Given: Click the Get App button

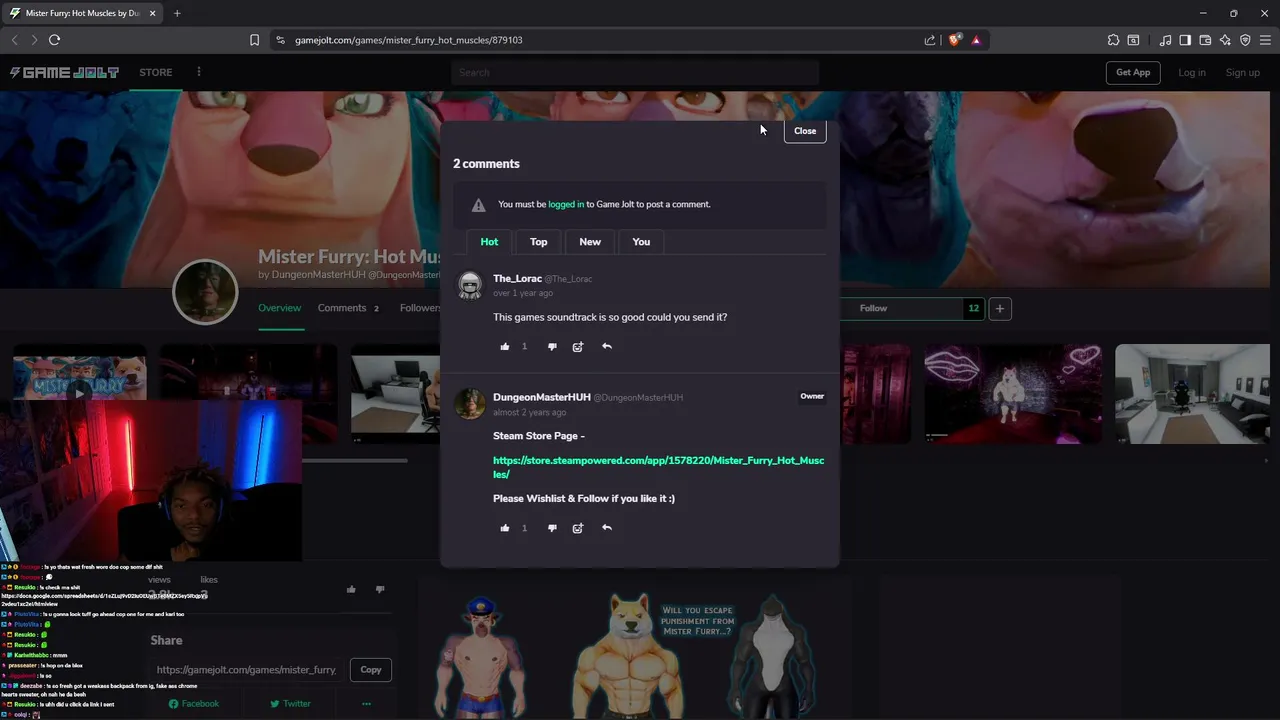Looking at the screenshot, I should pos(1133,72).
